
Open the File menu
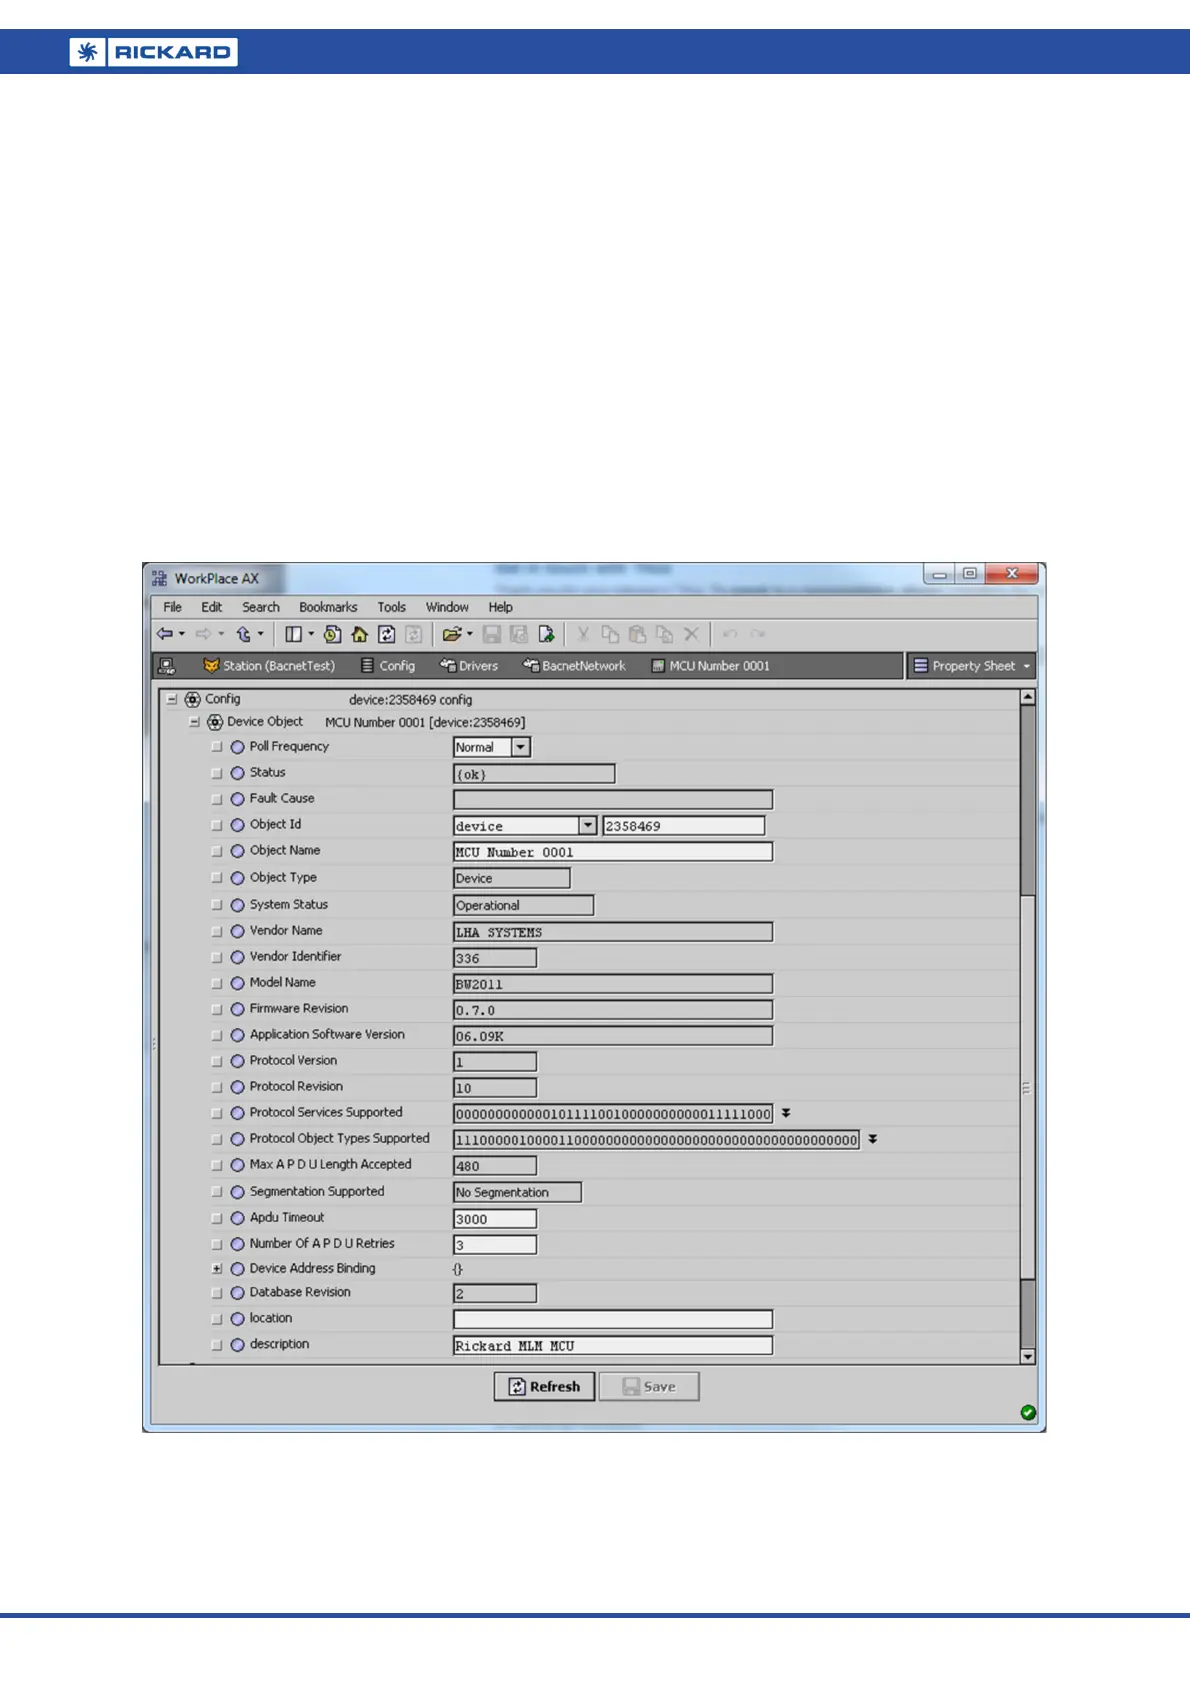(173, 607)
